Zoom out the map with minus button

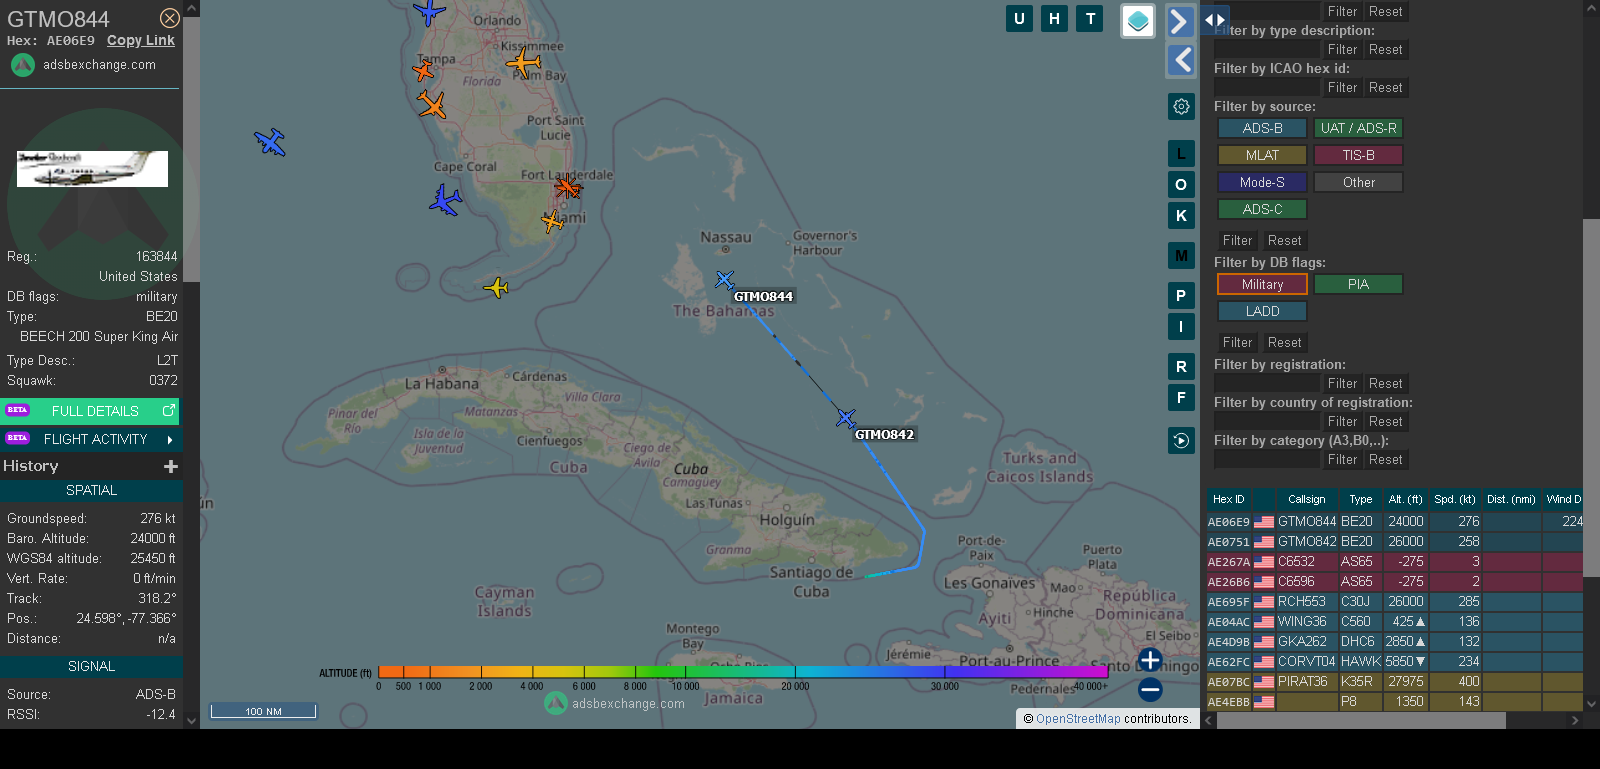coord(1150,689)
